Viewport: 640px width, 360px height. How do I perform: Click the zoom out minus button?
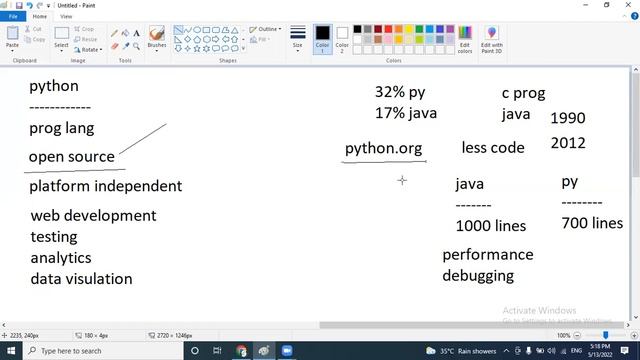[x=577, y=335]
